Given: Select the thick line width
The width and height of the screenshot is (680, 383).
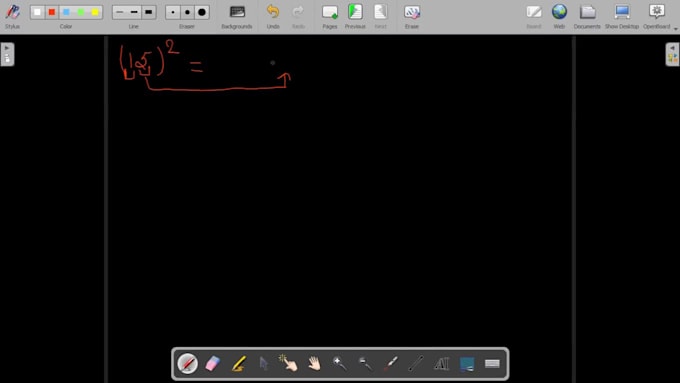Looking at the screenshot, I should click(148, 12).
